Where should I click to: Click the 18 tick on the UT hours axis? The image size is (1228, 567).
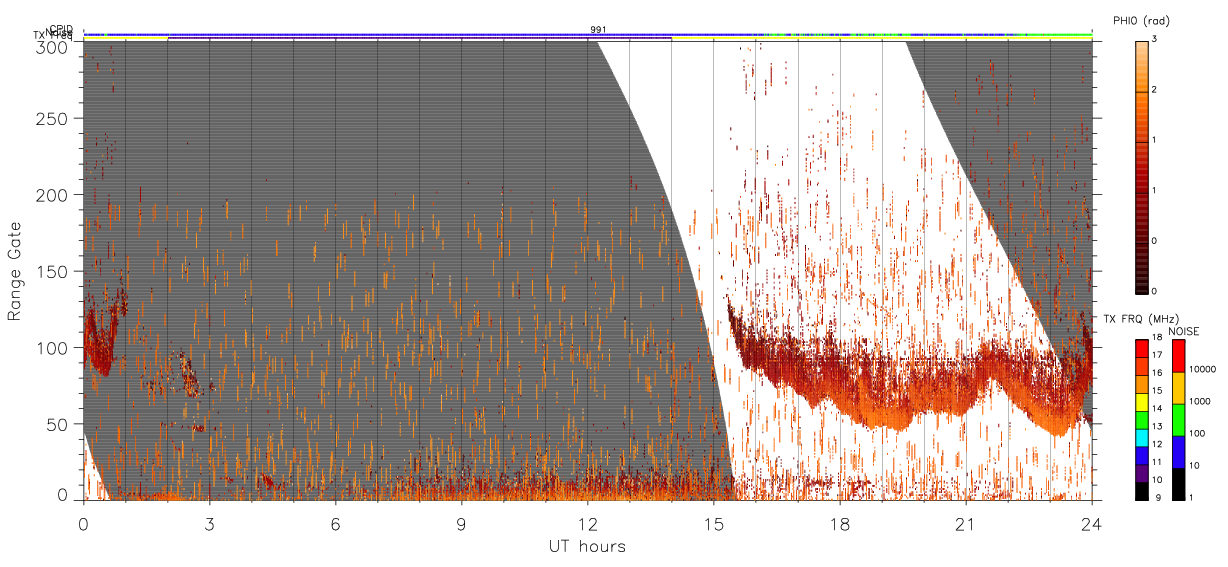839,524
